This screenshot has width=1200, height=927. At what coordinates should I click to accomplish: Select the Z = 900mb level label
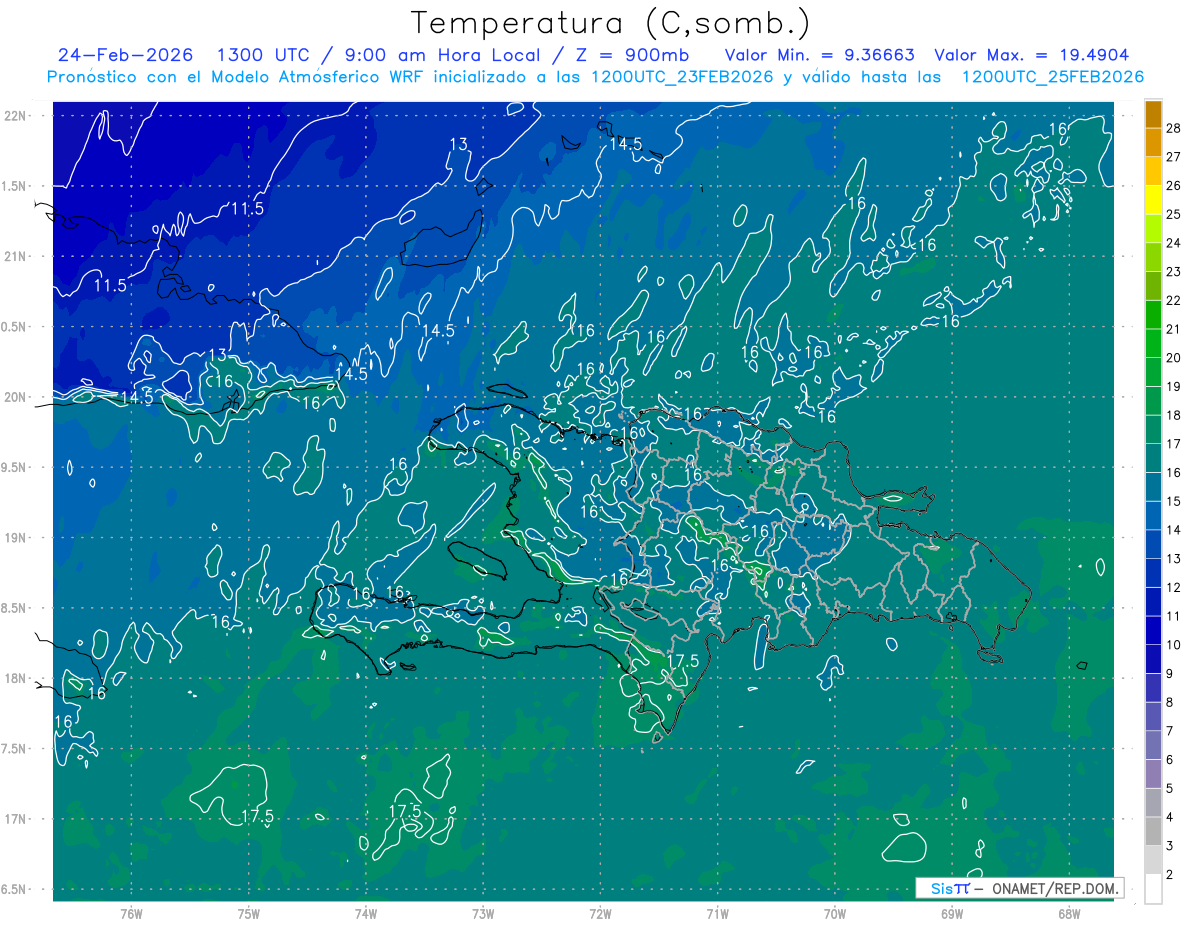coord(633,55)
